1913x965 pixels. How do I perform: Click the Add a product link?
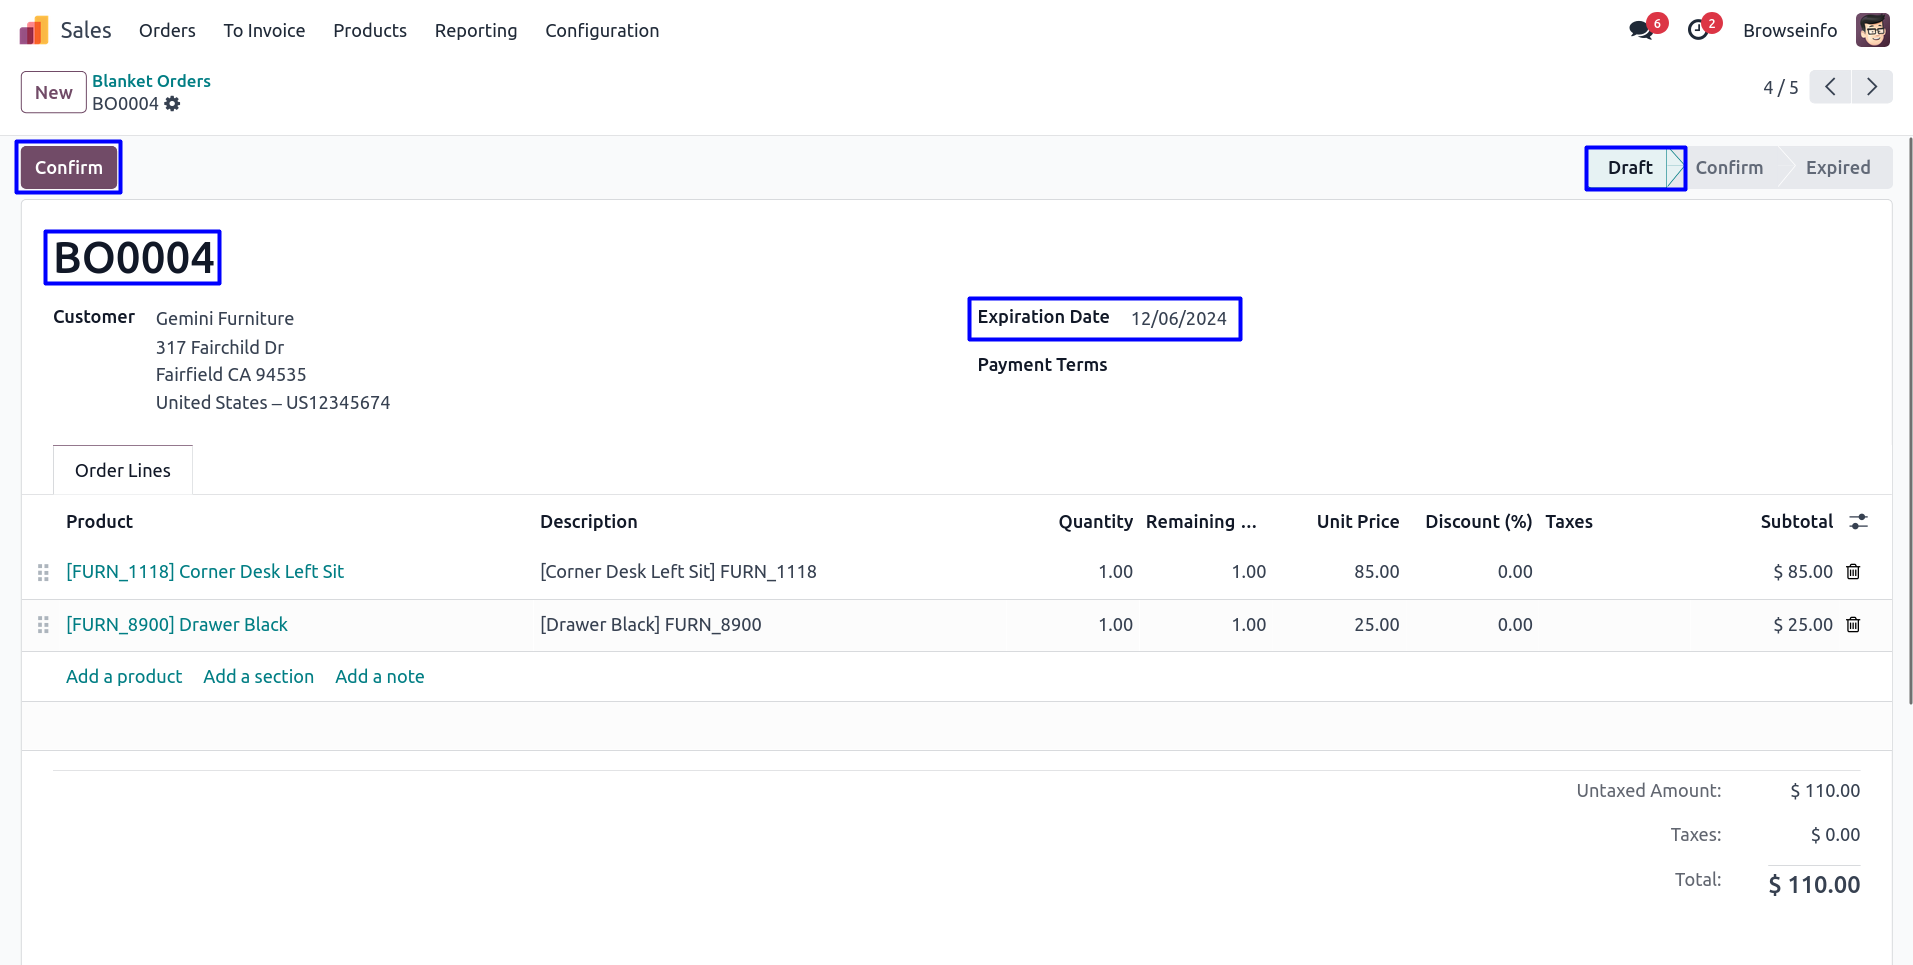[x=124, y=677]
